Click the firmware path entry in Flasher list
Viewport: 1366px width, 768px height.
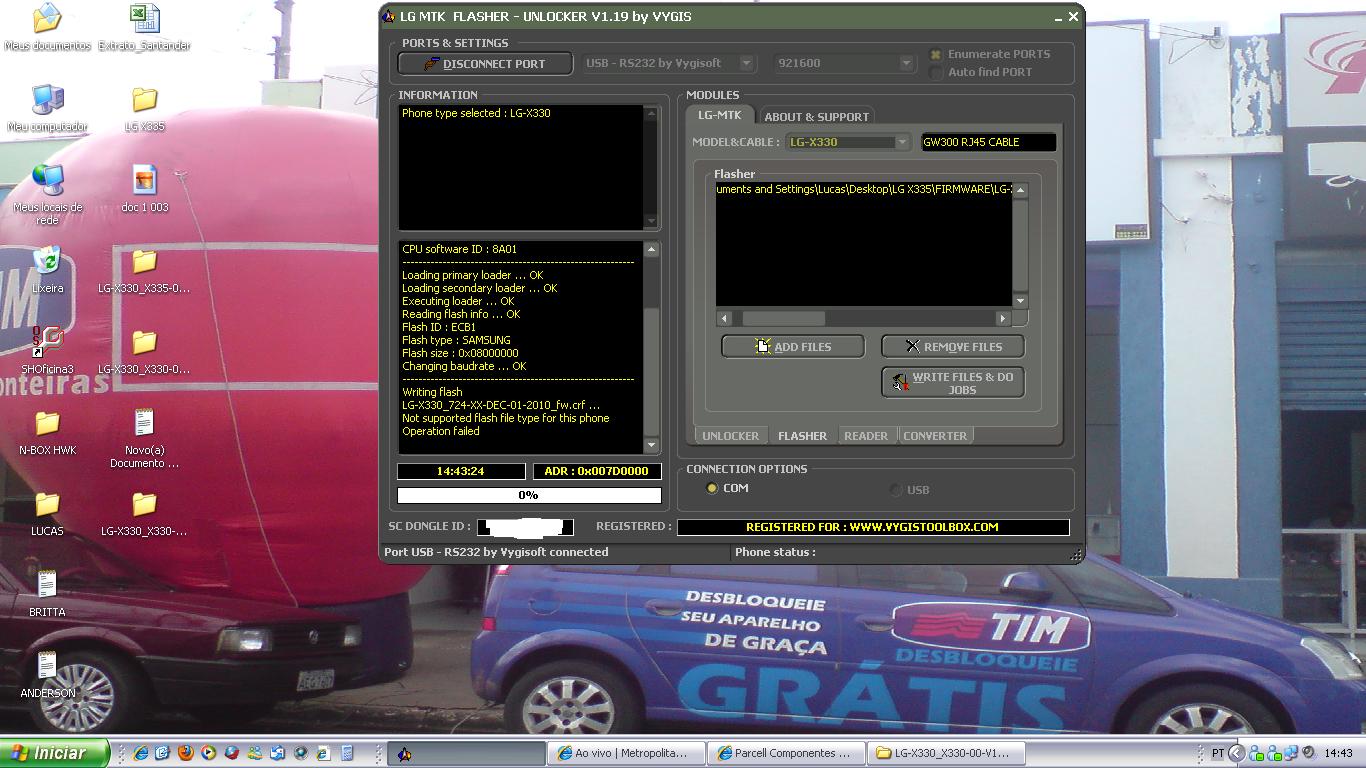click(x=864, y=189)
